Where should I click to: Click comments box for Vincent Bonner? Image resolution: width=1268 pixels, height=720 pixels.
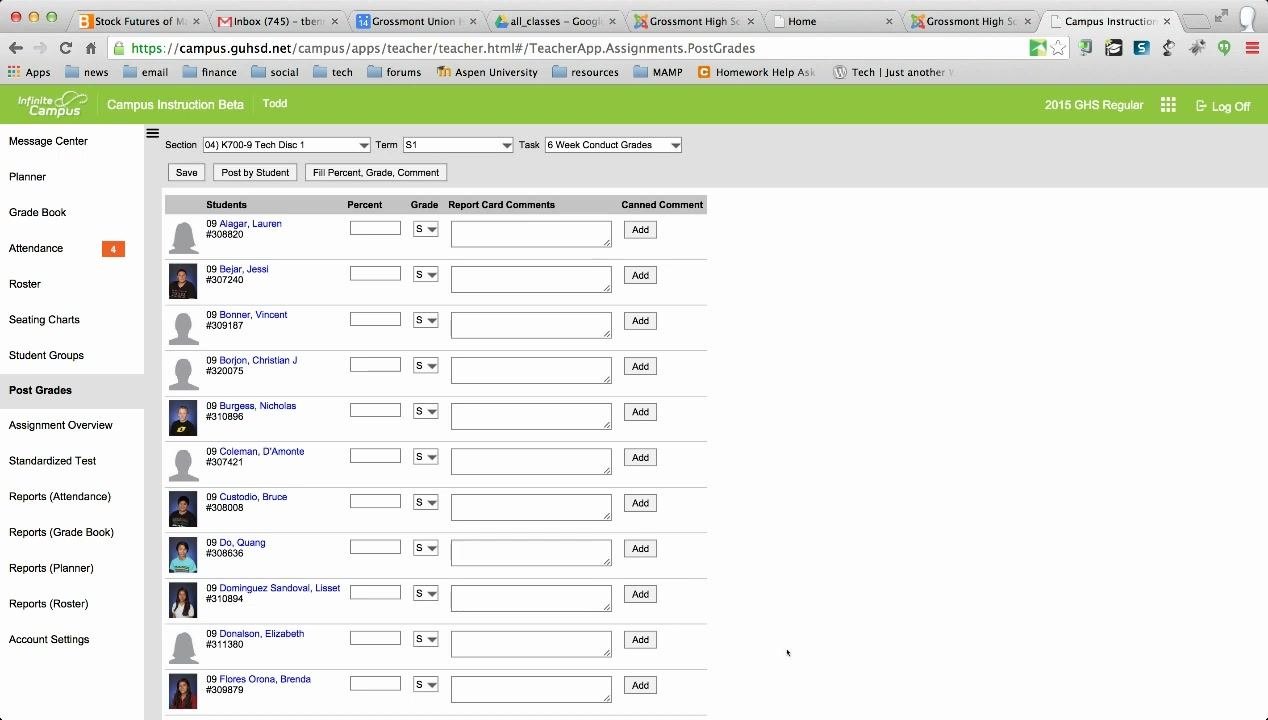point(531,325)
